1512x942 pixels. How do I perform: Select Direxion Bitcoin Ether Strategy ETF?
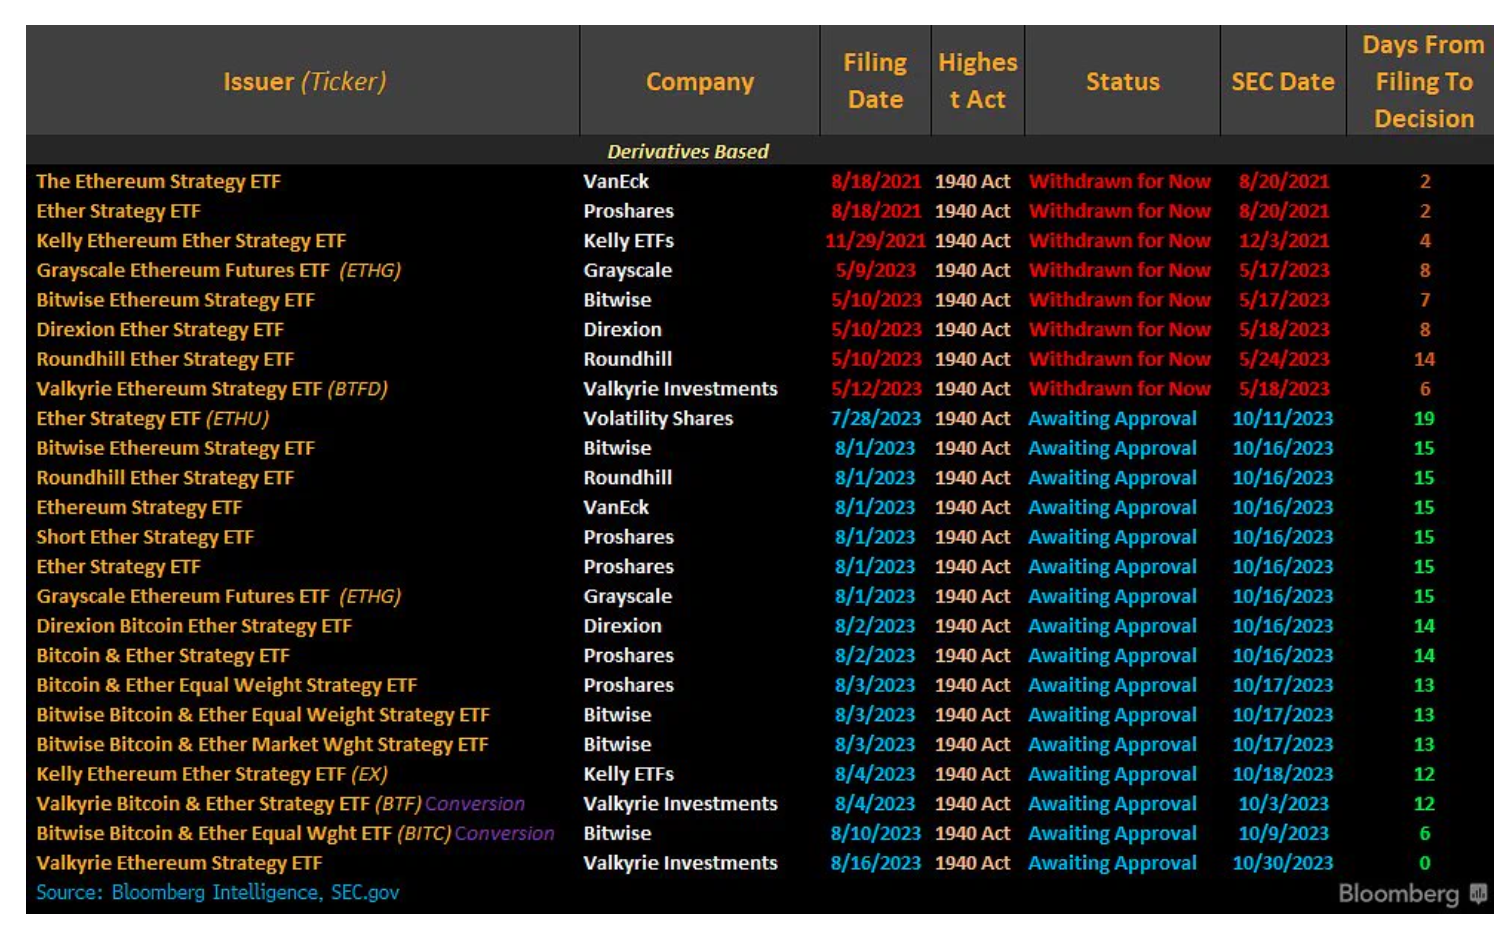pyautogui.click(x=193, y=626)
